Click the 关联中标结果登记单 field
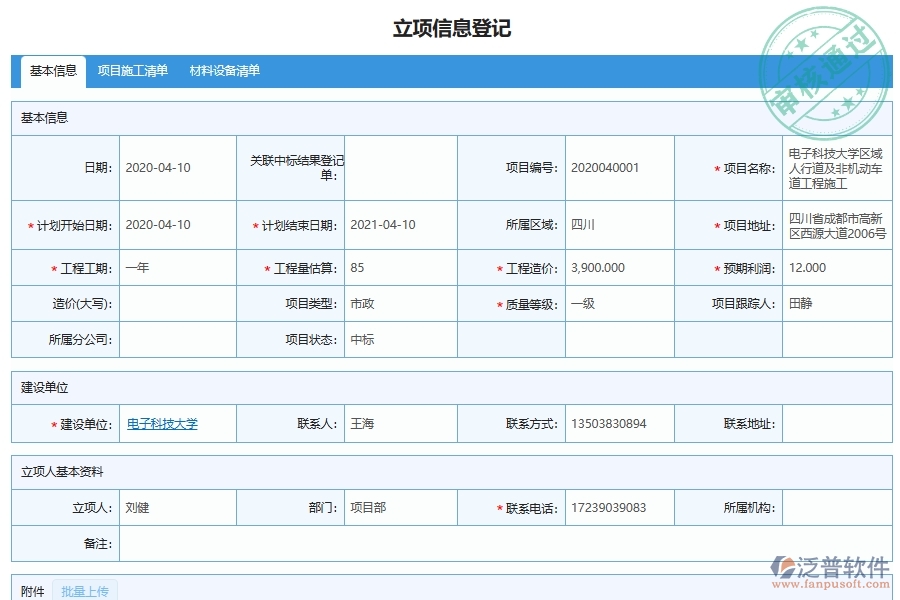 click(400, 167)
